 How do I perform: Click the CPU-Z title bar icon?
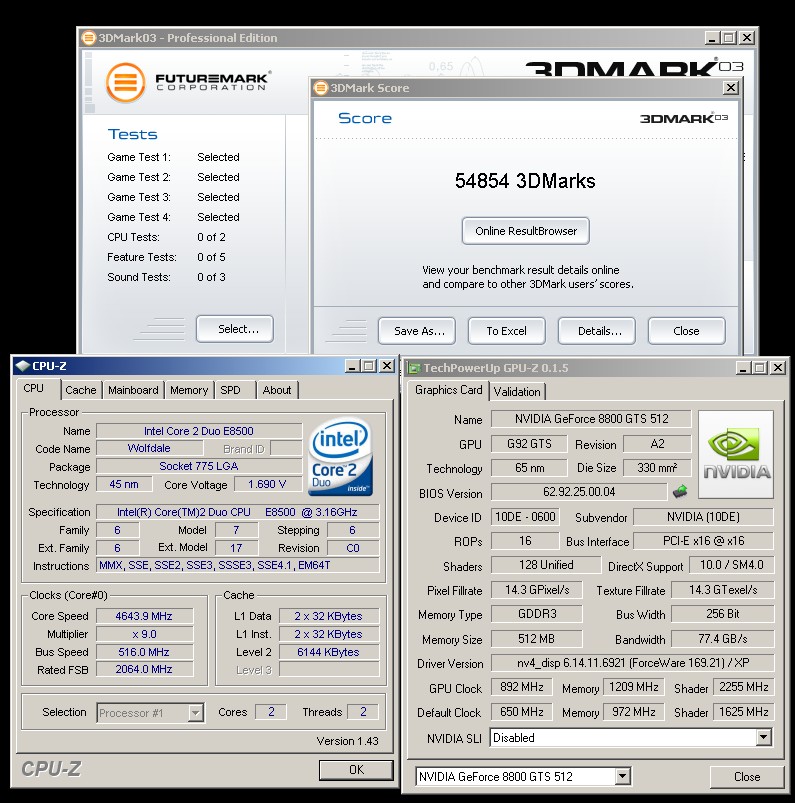(23, 366)
